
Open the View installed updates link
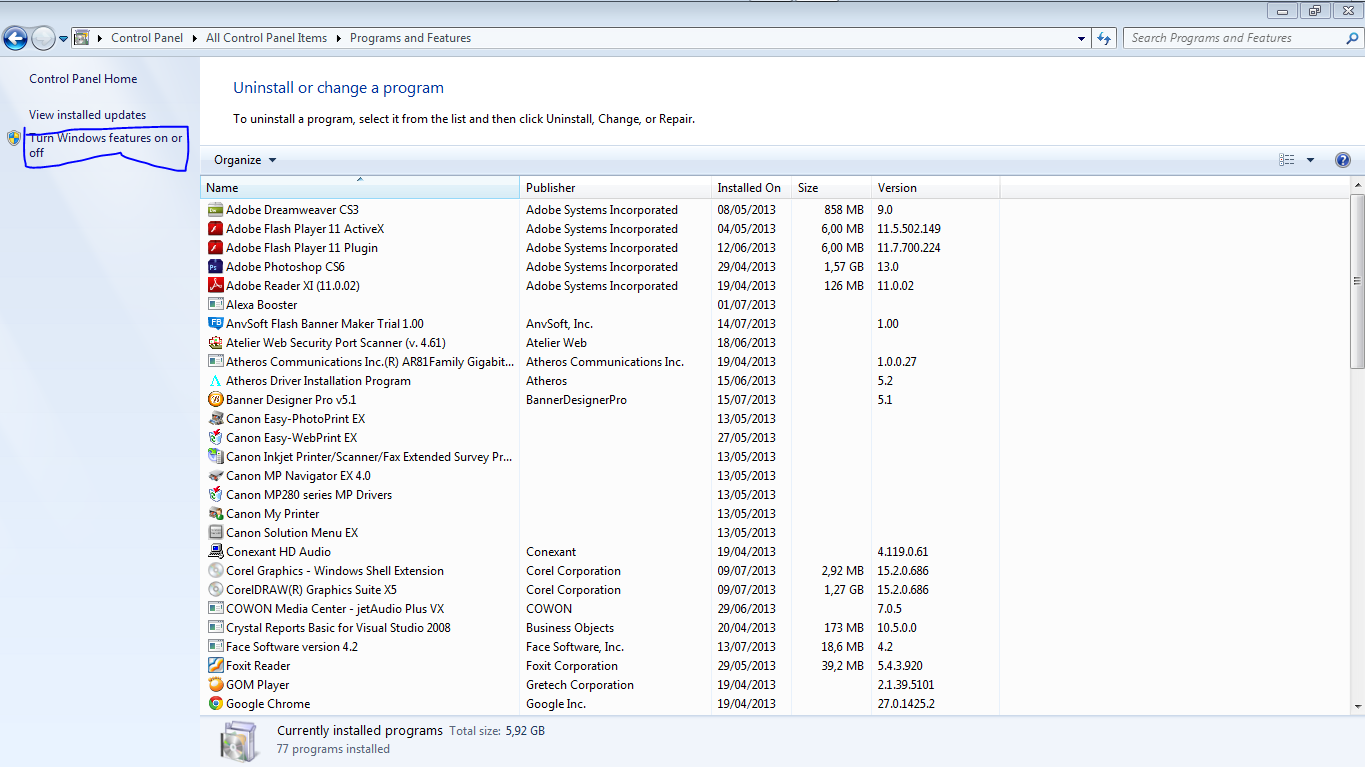(87, 115)
